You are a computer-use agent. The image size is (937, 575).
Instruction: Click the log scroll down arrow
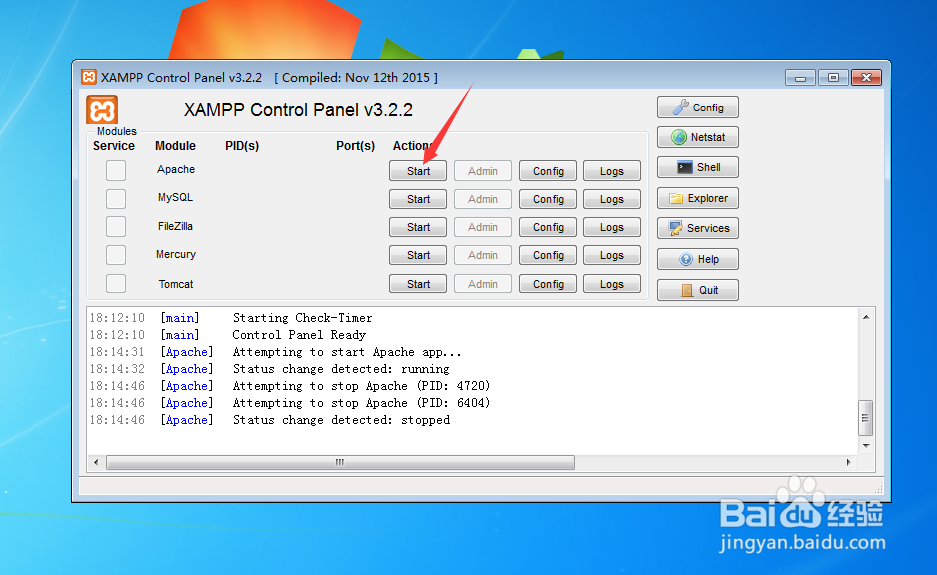866,446
